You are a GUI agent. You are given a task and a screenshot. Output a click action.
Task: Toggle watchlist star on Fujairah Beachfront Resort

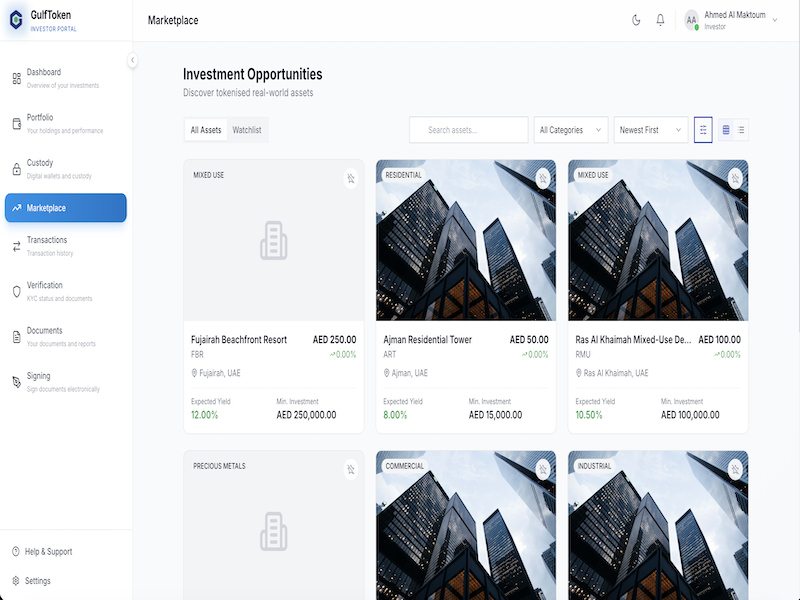click(x=350, y=178)
